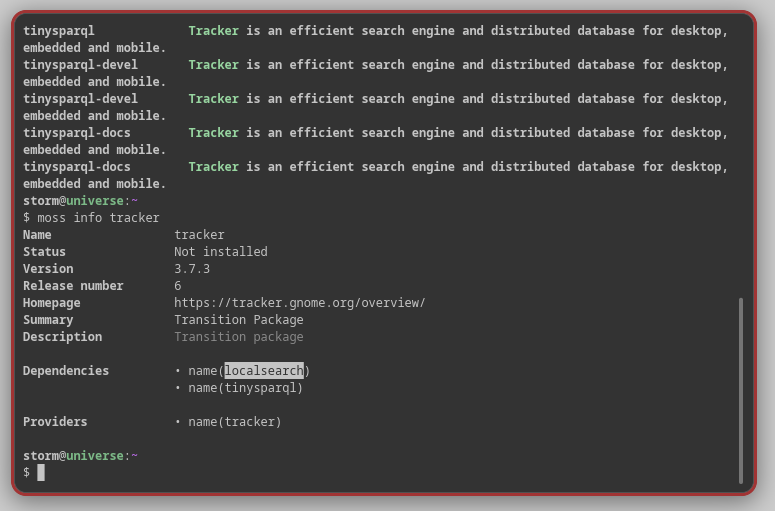Viewport: 775px width, 511px height.
Task: Click the dimmed 'Transition package' description value
Action: tap(239, 337)
